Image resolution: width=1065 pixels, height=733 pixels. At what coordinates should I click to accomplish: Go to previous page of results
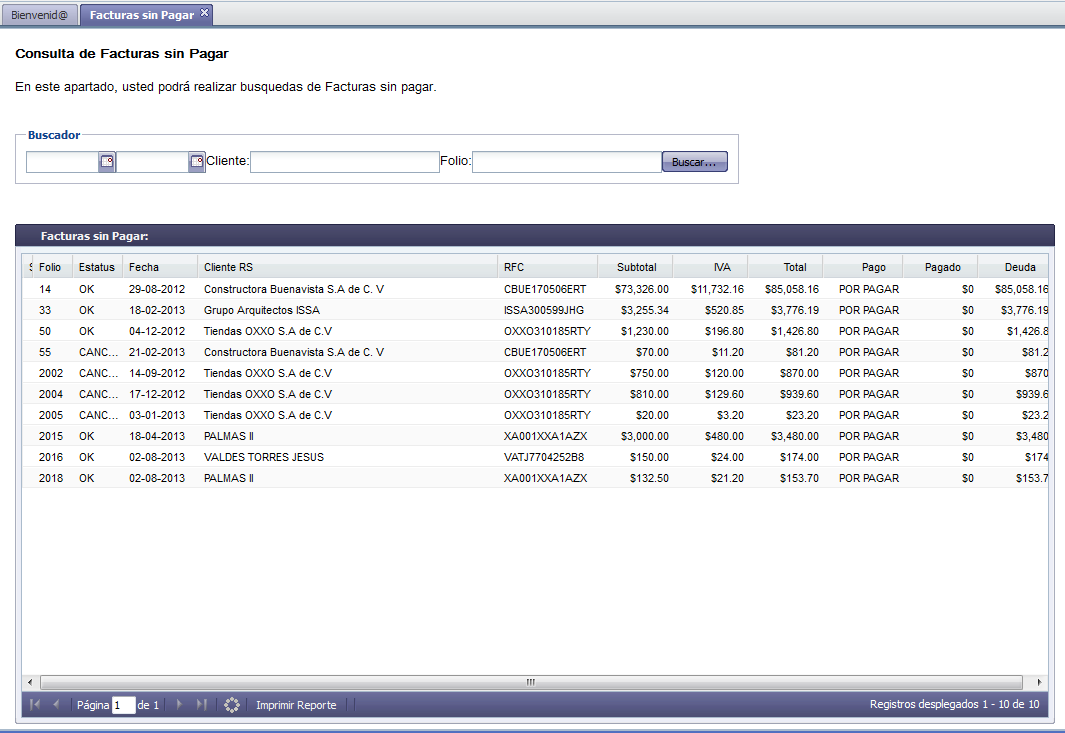coord(56,705)
